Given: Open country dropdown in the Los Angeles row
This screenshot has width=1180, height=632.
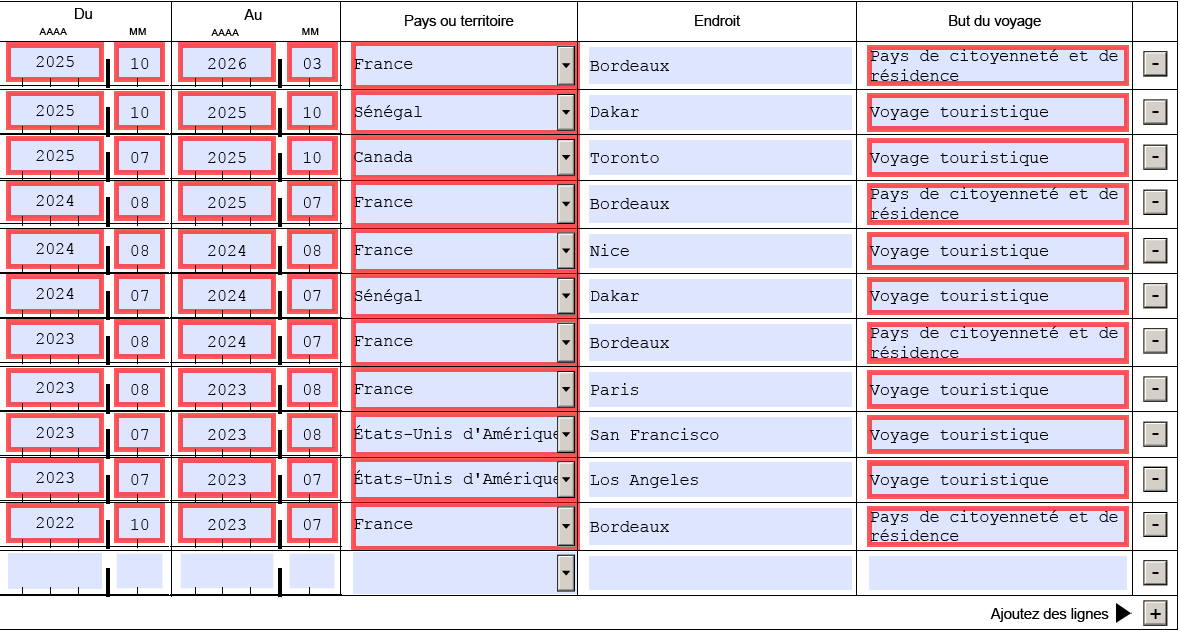Looking at the screenshot, I should pyautogui.click(x=566, y=479).
